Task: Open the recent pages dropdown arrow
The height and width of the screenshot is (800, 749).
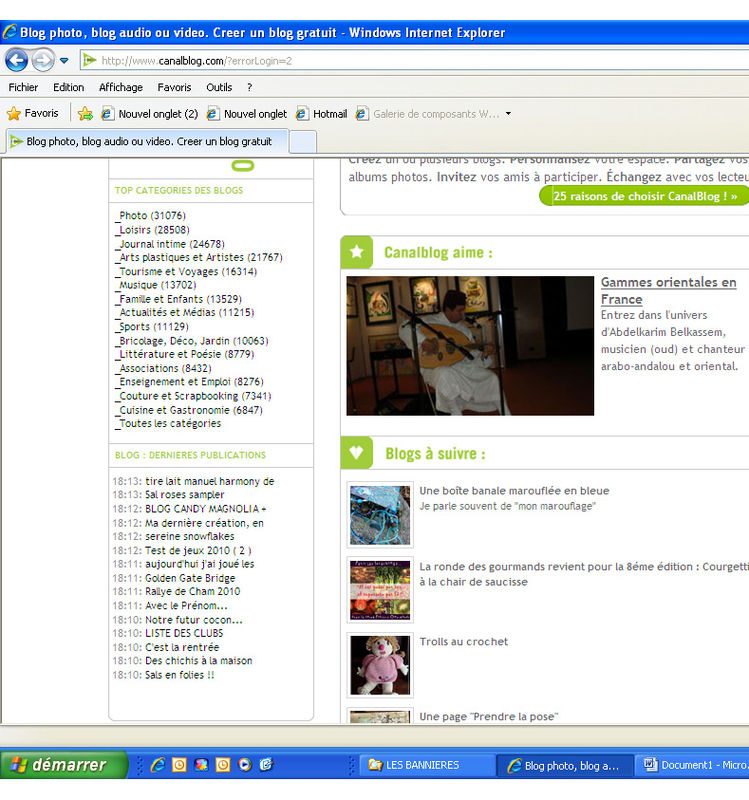Action: coord(64,61)
